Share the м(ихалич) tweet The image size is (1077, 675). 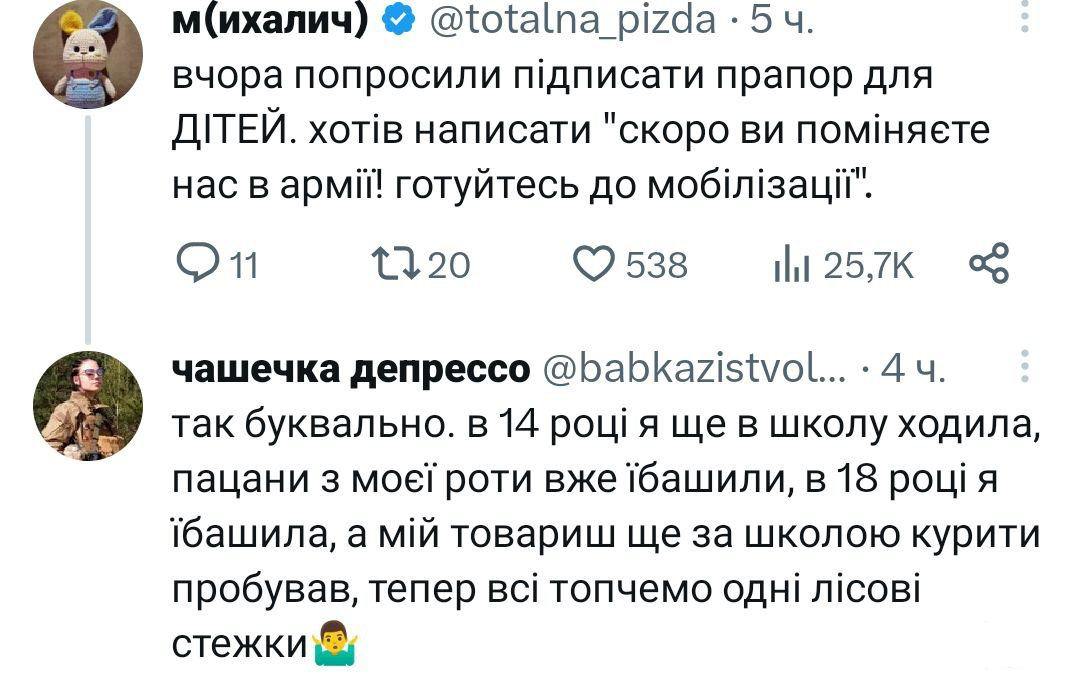(x=990, y=264)
